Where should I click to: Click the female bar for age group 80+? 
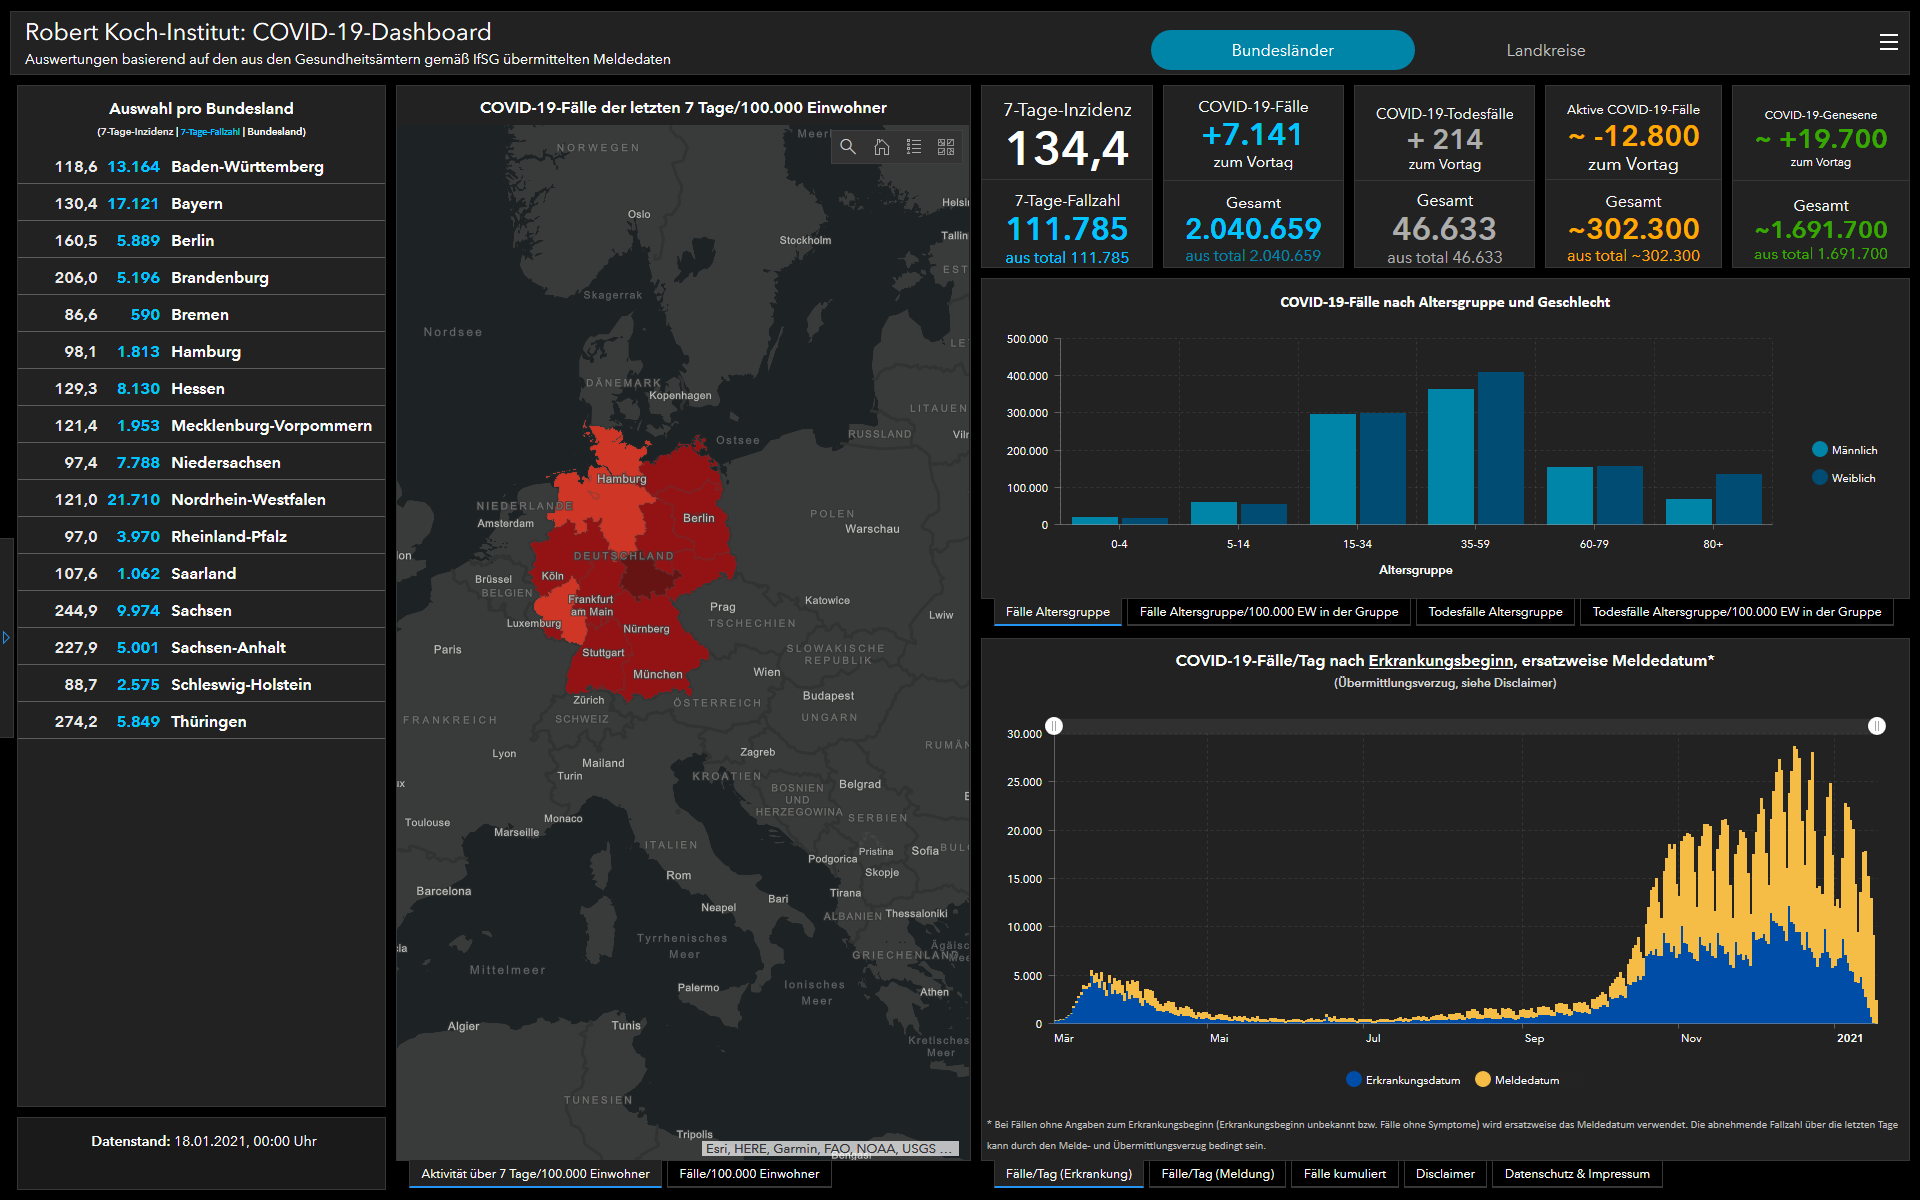(1739, 499)
